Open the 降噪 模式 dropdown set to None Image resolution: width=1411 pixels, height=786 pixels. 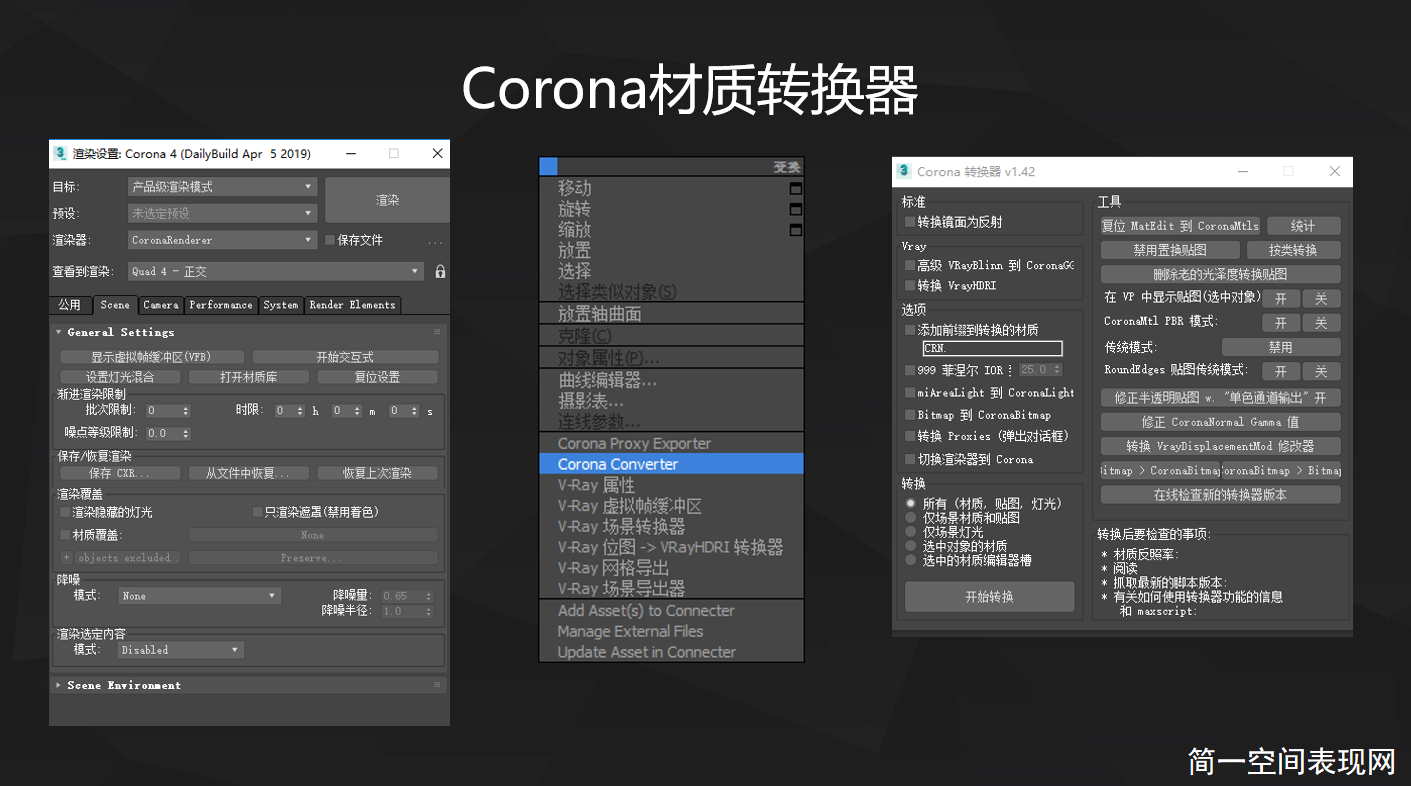(198, 596)
